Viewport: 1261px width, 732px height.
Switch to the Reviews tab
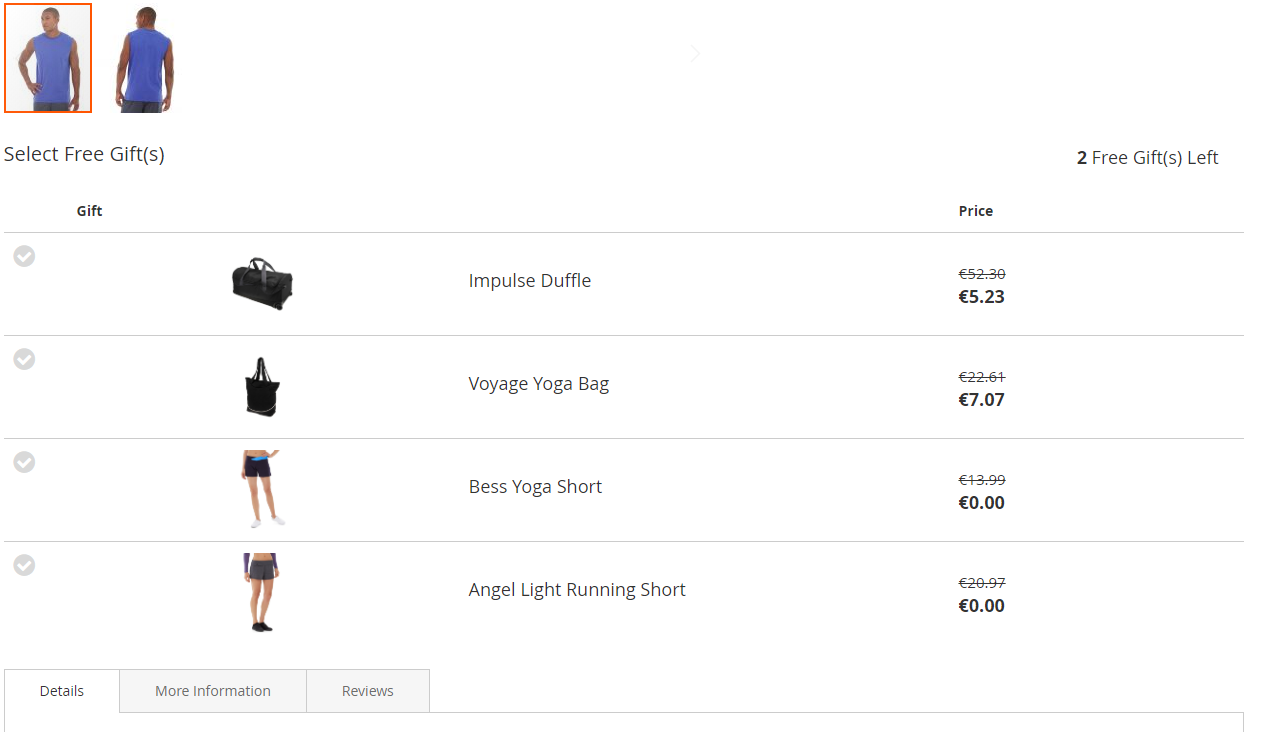coord(368,691)
